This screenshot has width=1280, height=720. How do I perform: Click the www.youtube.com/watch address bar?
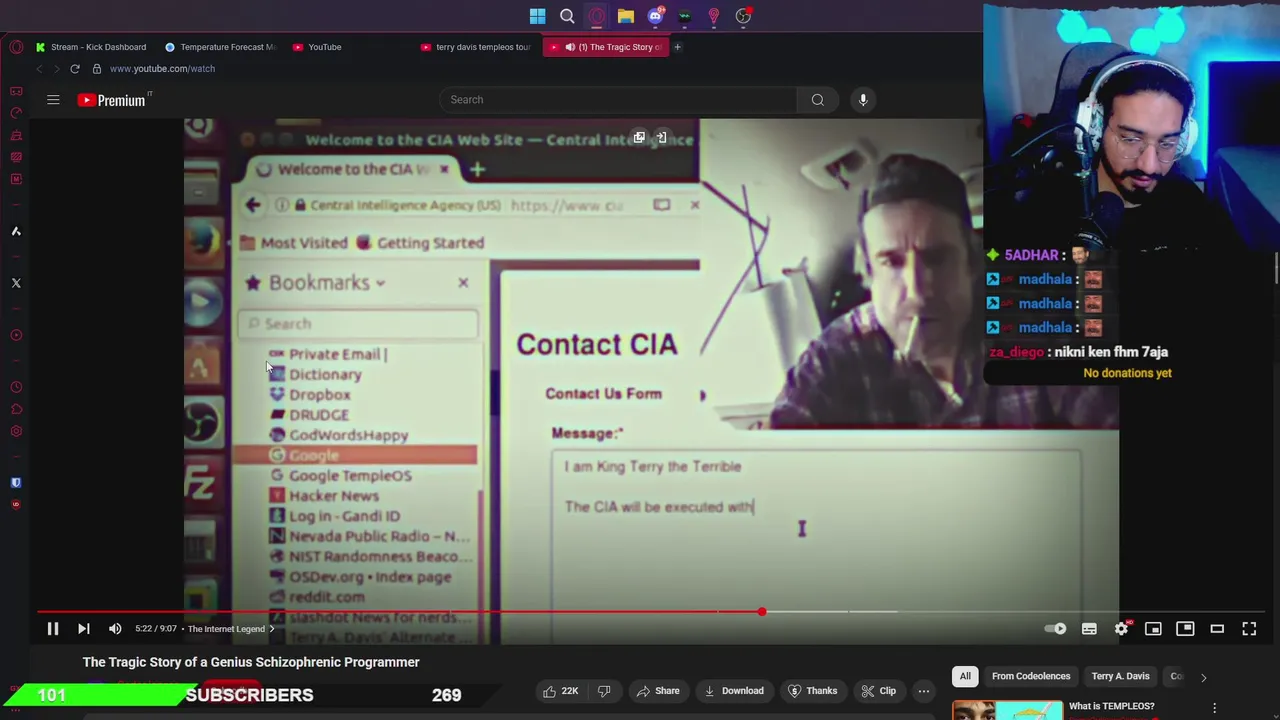162,69
